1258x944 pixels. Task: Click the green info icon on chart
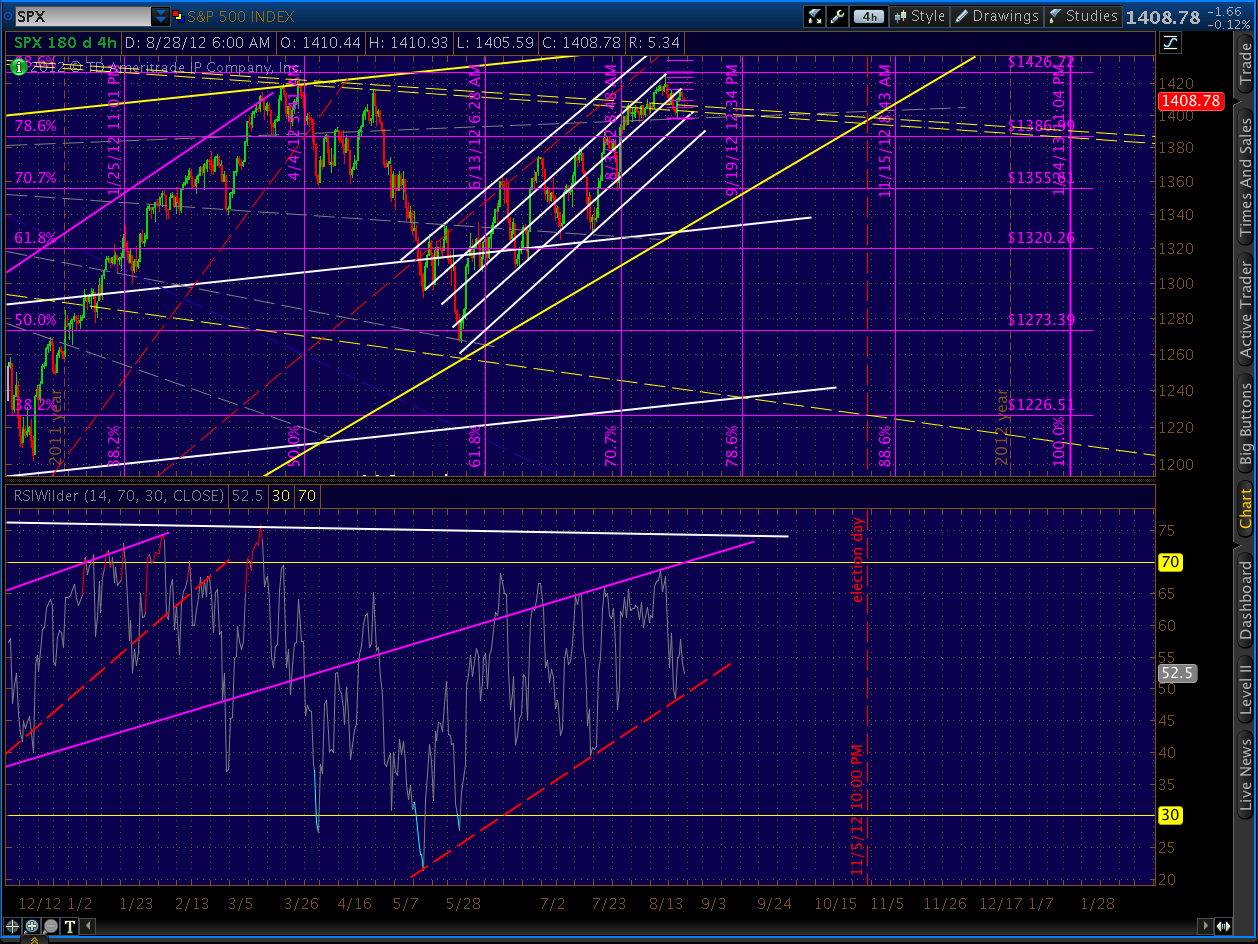[18, 66]
